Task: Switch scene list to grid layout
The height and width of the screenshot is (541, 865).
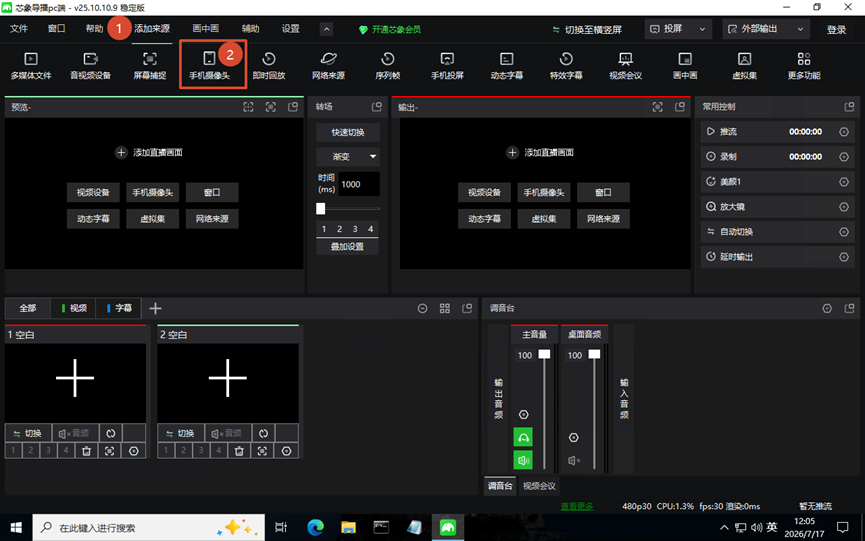Action: point(445,308)
